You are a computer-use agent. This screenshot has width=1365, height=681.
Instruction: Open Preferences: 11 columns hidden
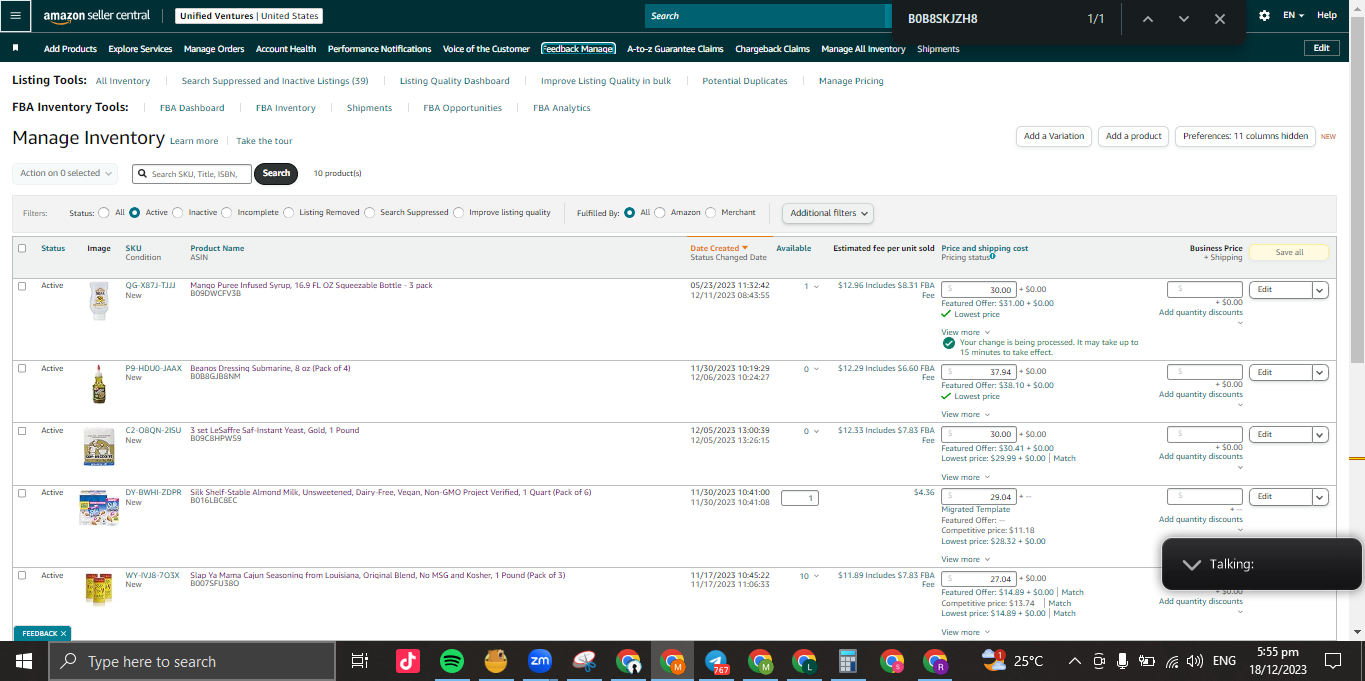(1245, 136)
